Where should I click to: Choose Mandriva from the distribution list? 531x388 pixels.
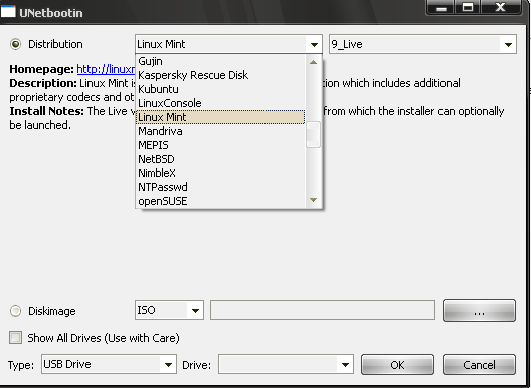point(221,131)
